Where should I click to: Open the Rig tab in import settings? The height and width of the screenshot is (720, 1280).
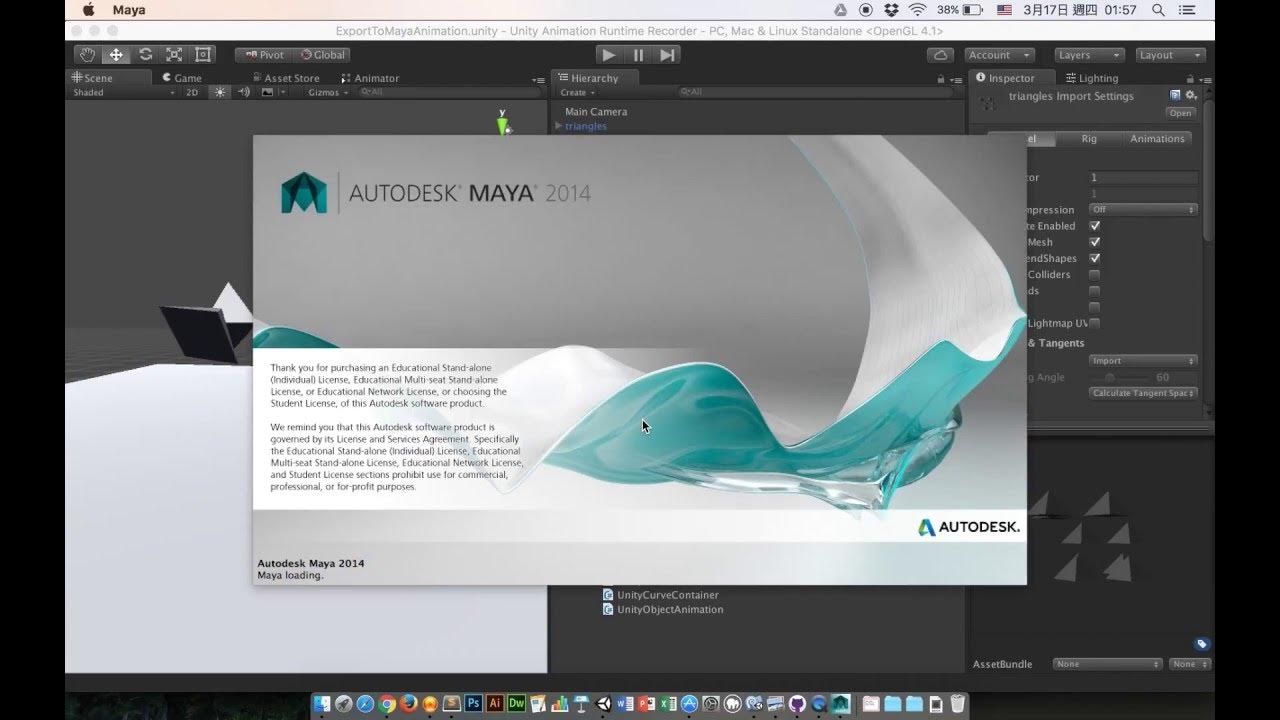click(1089, 139)
